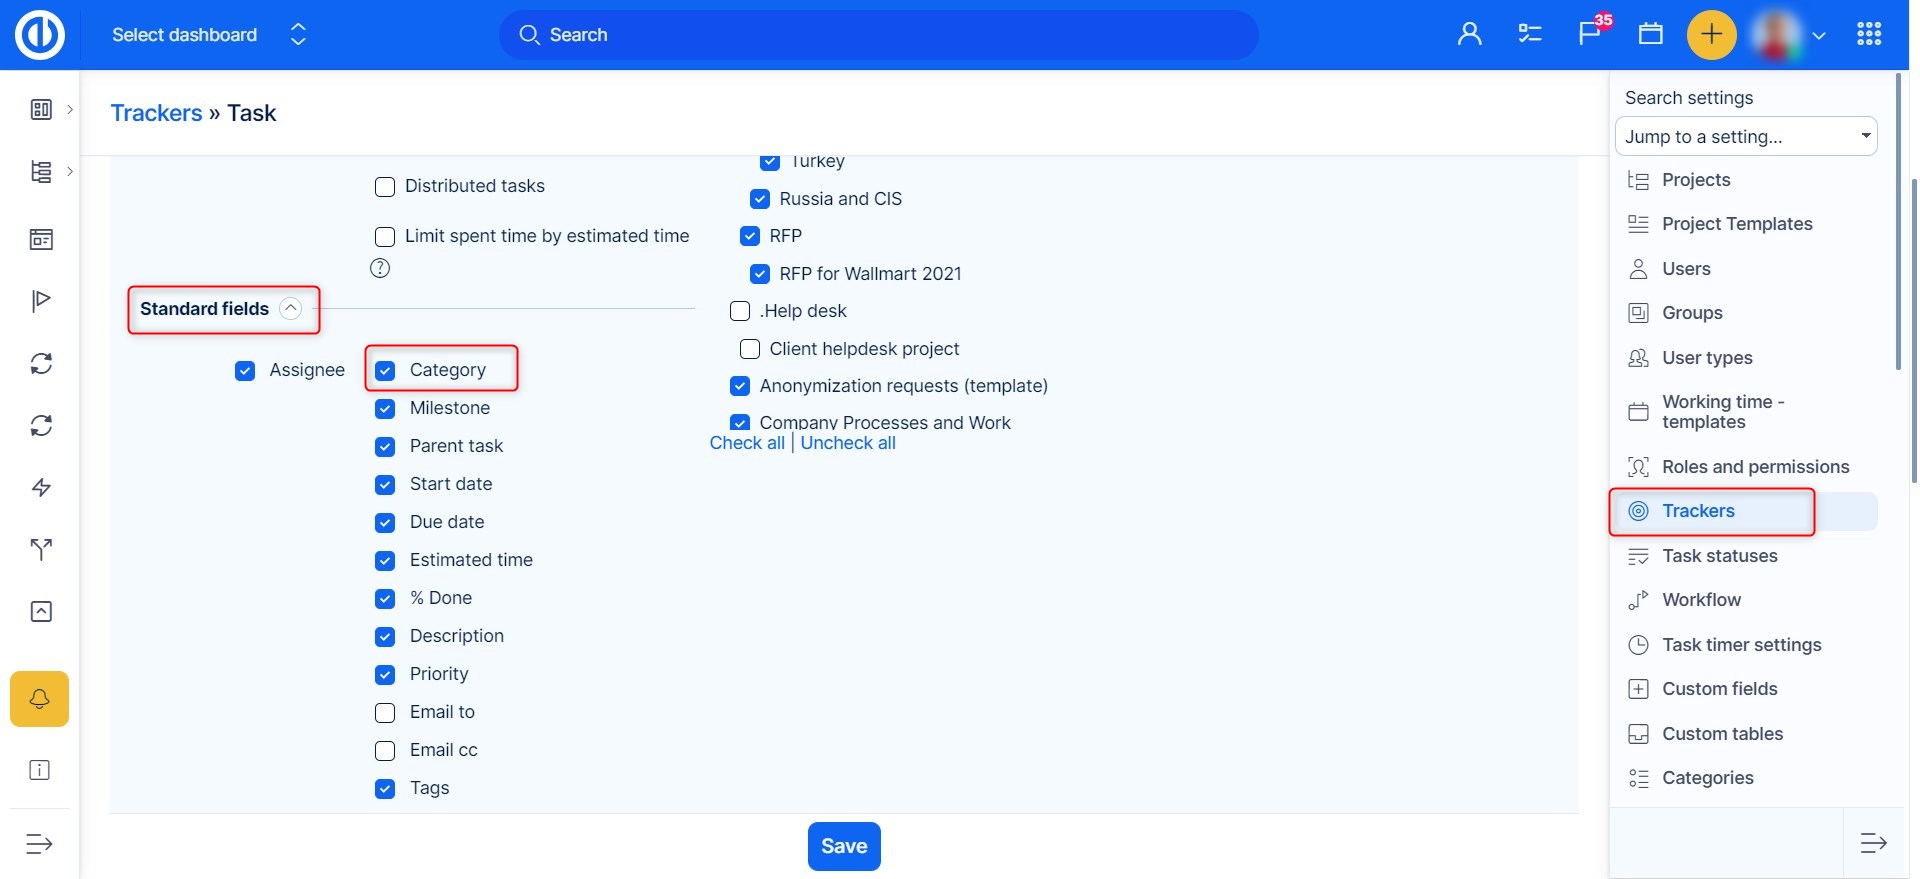Open the calendar icon in top bar
This screenshot has height=879, width=1920.
(x=1650, y=35)
